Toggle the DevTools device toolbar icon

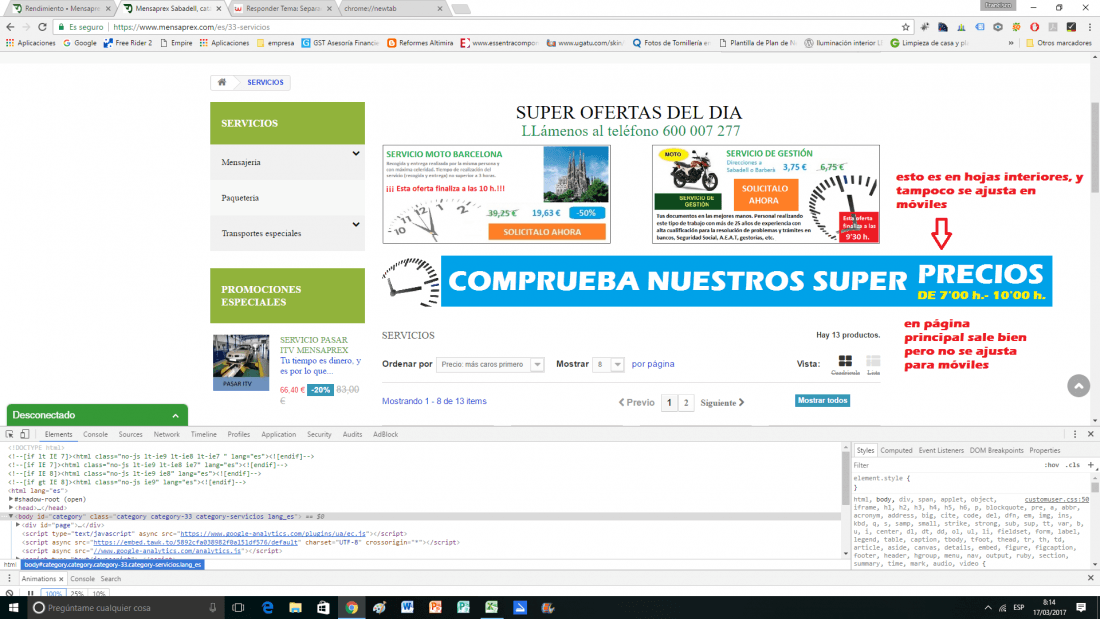pyautogui.click(x=25, y=434)
